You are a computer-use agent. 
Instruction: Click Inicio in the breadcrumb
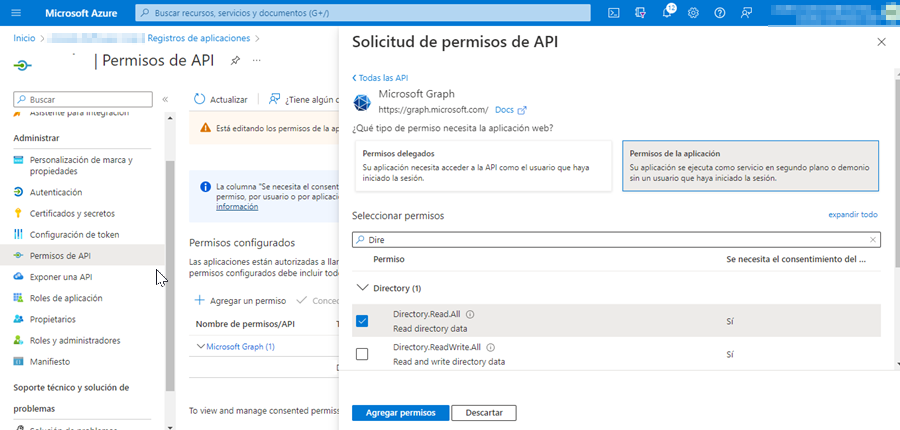24,38
